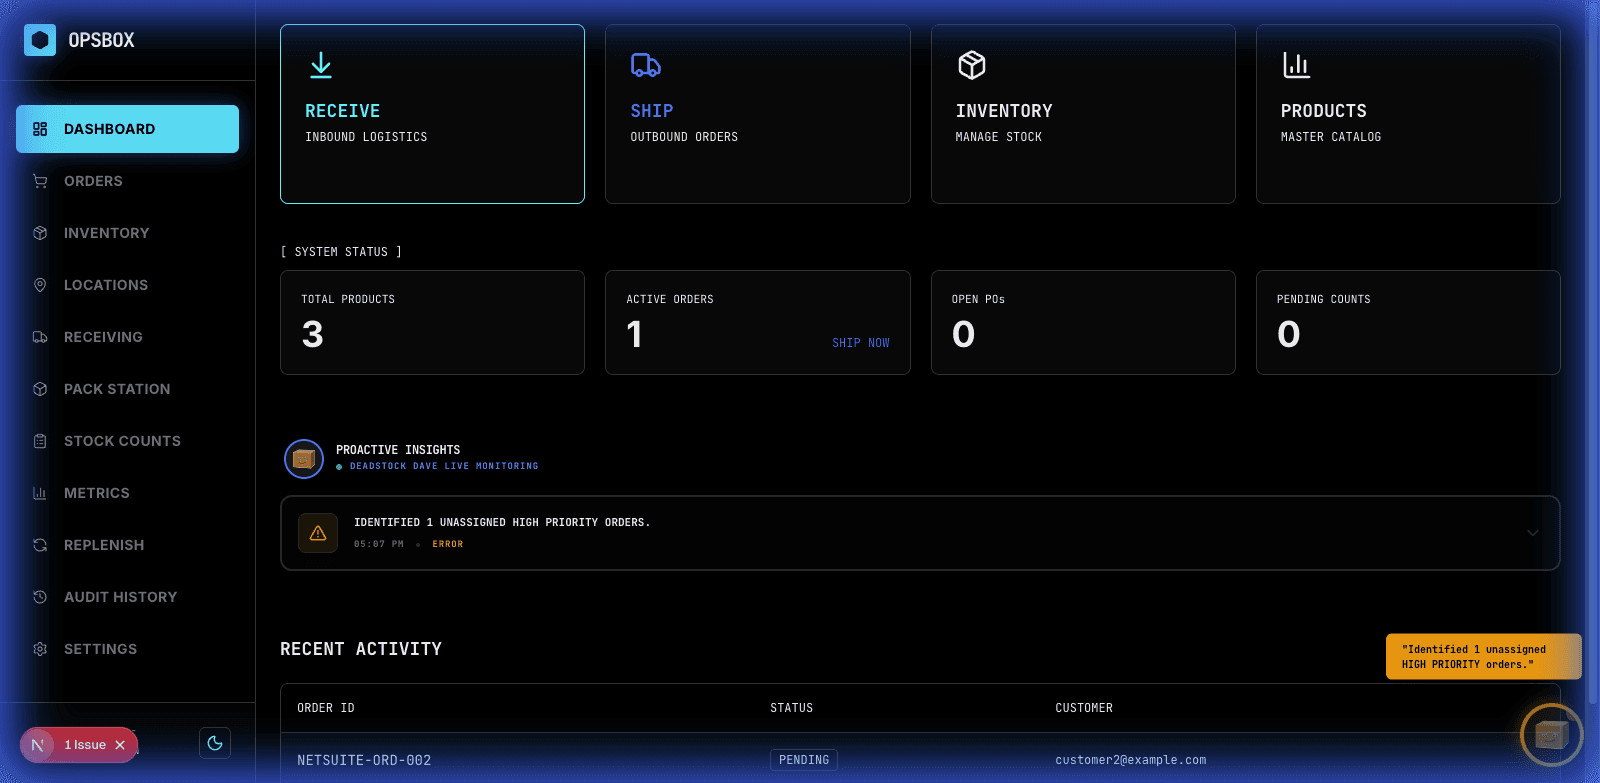Select Pack Station in sidebar
Image resolution: width=1600 pixels, height=783 pixels.
click(x=127, y=389)
